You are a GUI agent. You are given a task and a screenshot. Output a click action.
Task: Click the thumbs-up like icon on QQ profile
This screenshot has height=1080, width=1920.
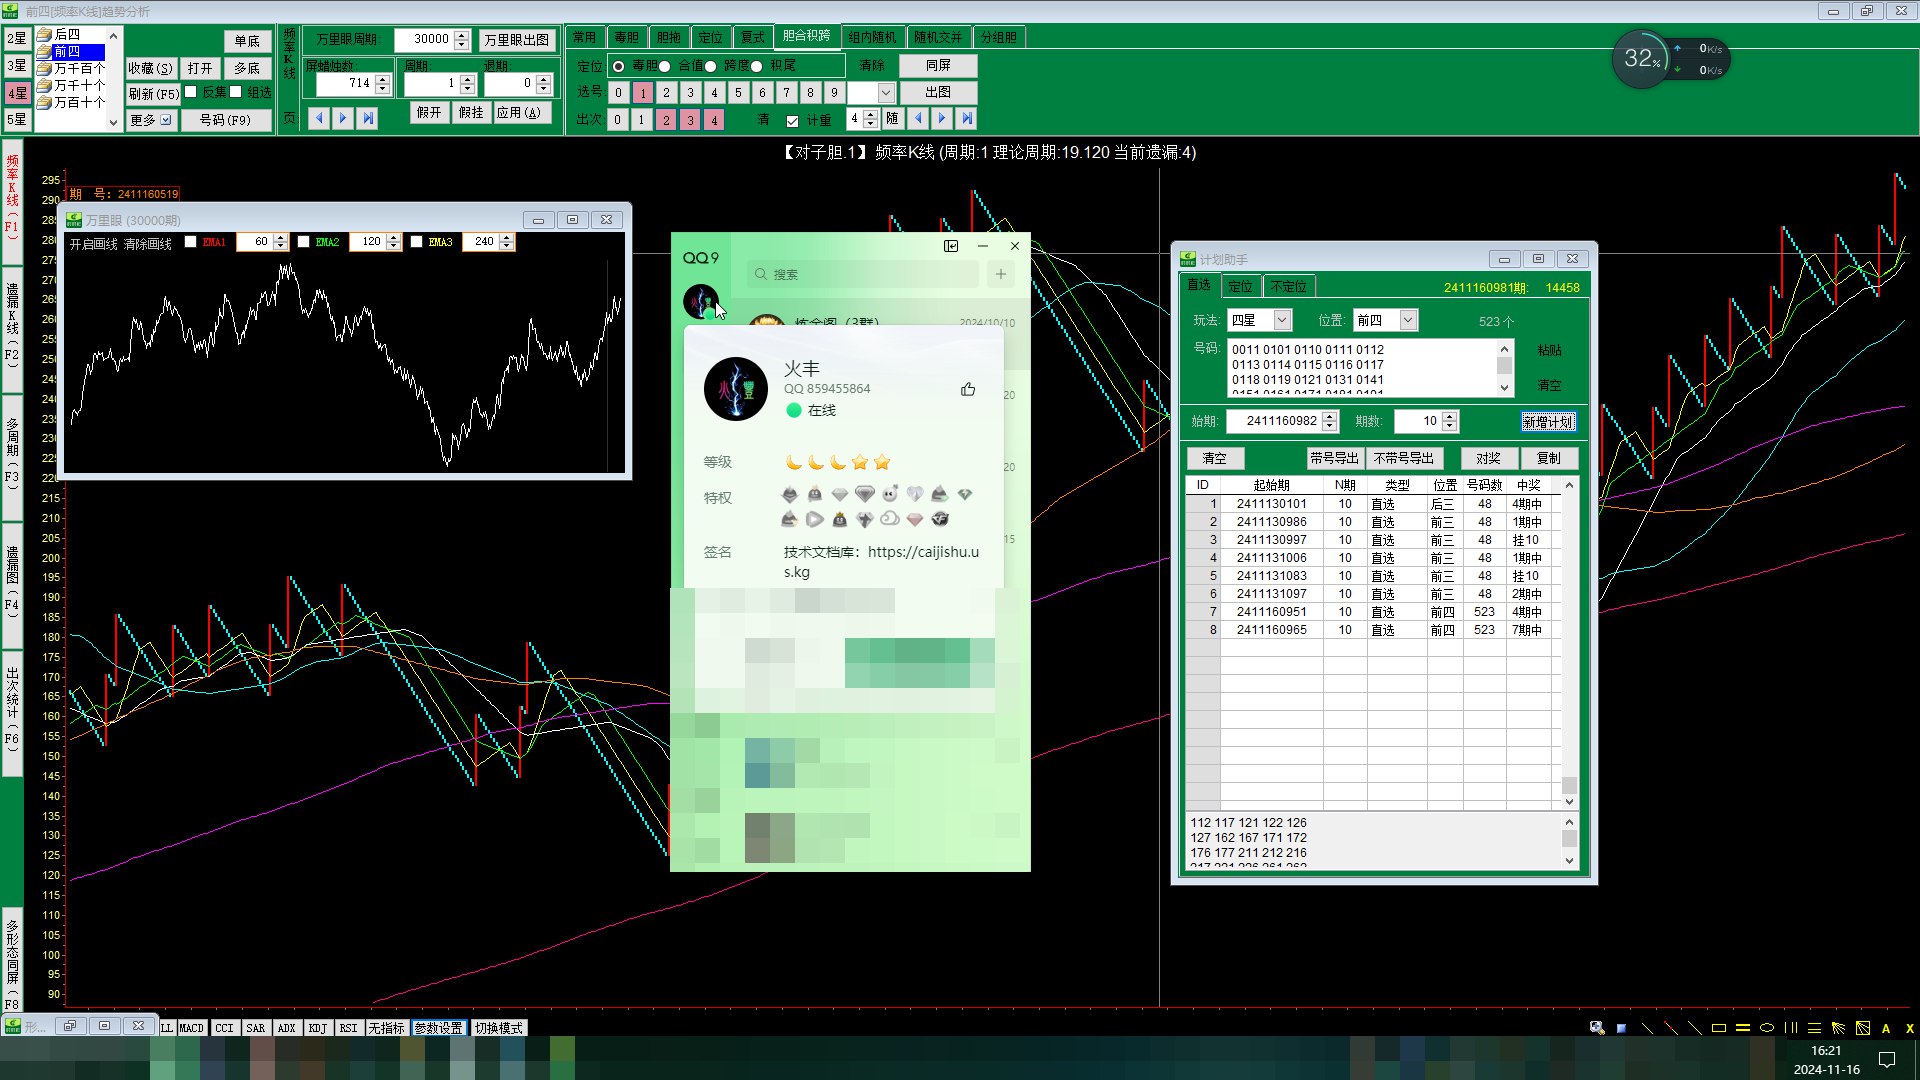click(x=968, y=389)
